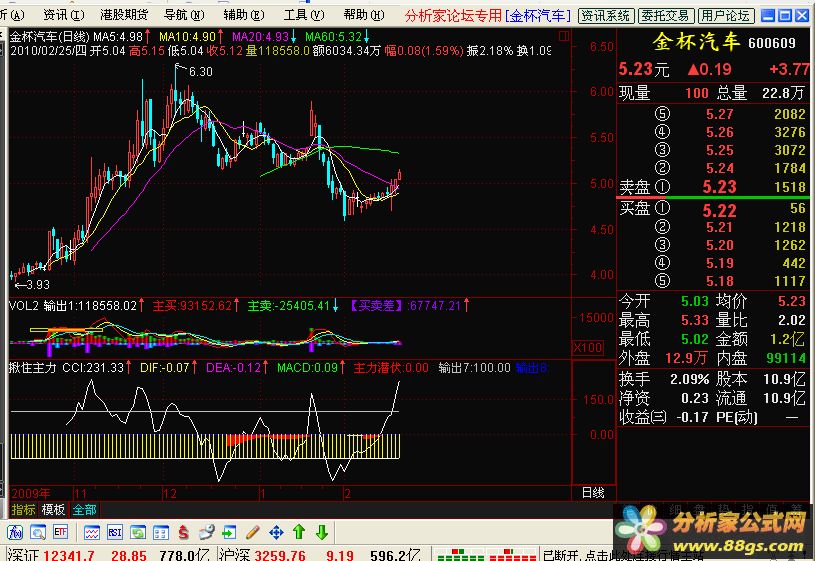The width and height of the screenshot is (815, 561).
Task: Click the green arrow into window icon
Action: tap(229, 532)
